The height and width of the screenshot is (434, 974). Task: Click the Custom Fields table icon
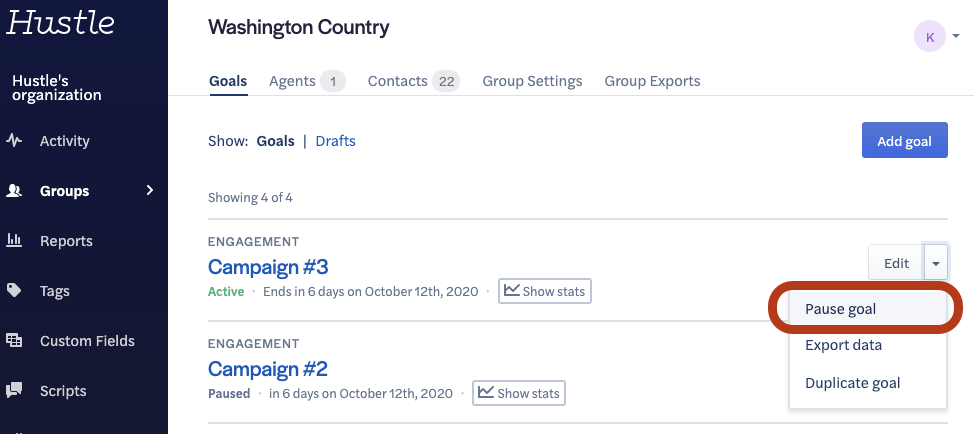(x=14, y=341)
